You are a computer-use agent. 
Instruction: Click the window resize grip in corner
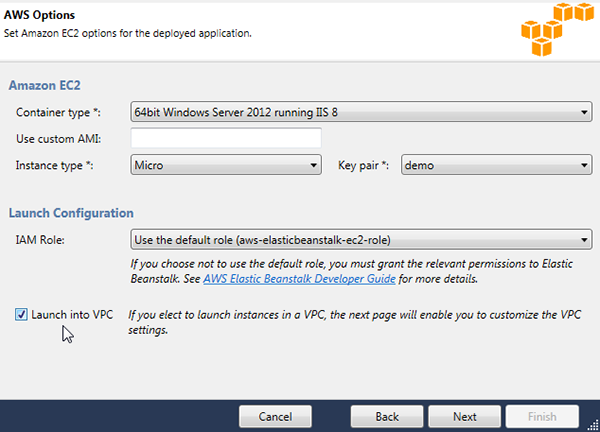coord(593,425)
